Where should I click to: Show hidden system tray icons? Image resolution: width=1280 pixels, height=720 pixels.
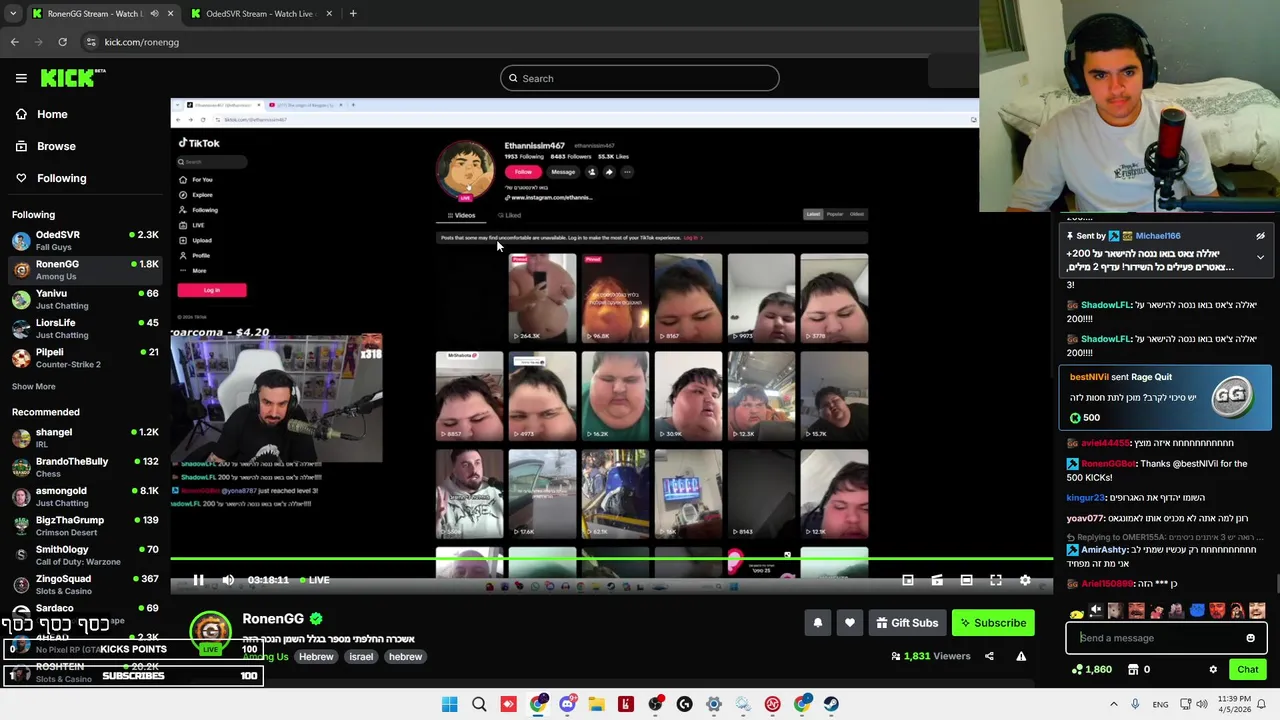pyautogui.click(x=1114, y=705)
